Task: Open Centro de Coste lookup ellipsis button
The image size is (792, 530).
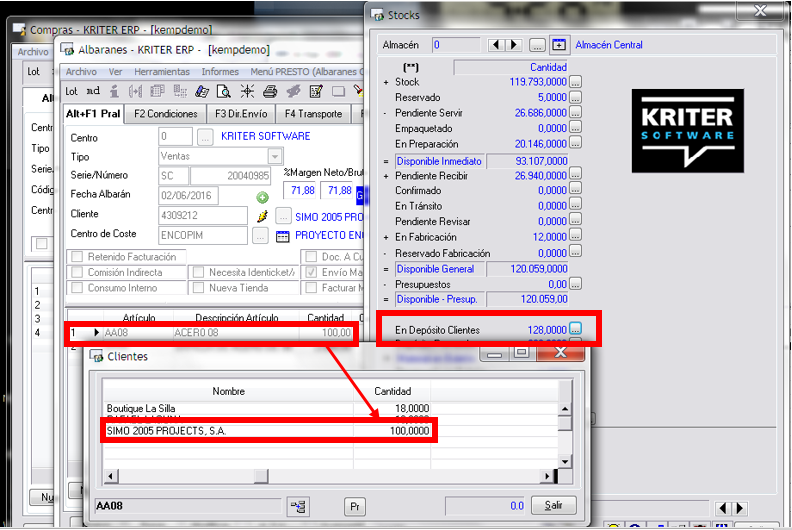Action: click(260, 235)
